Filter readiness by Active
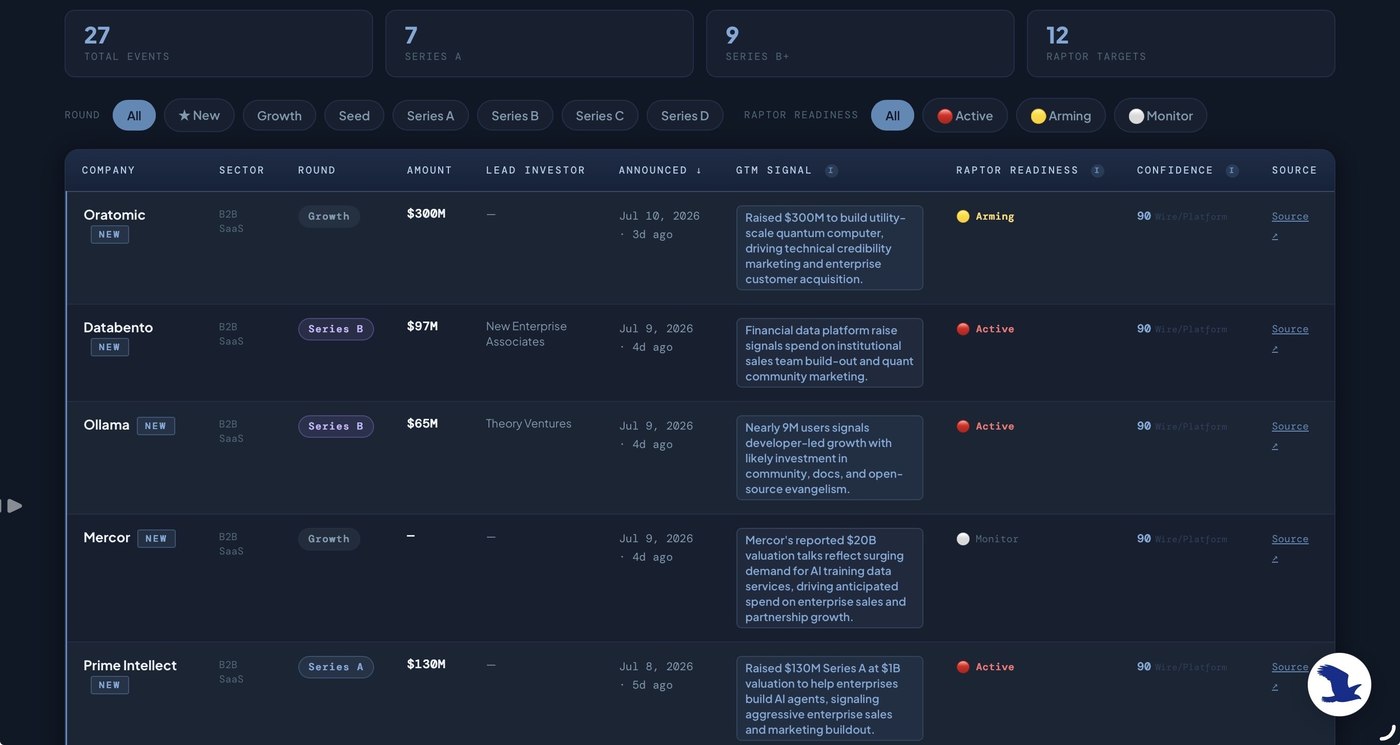Viewport: 1400px width, 745px height. point(965,115)
